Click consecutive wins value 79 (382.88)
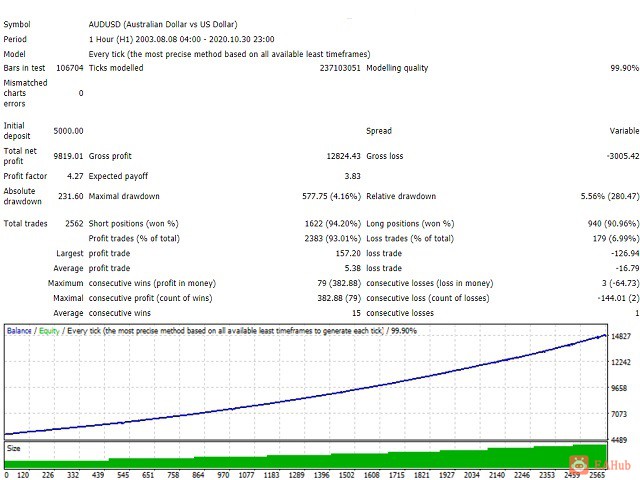The image size is (640, 480). click(339, 283)
